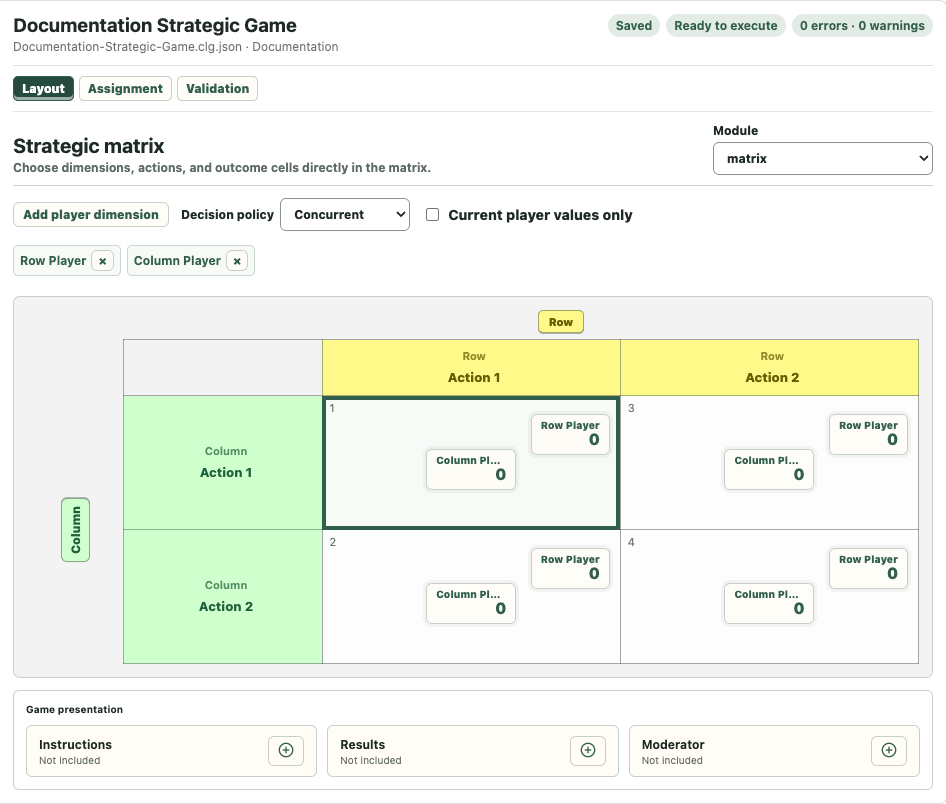Click the Moderator Not included card

tap(774, 751)
